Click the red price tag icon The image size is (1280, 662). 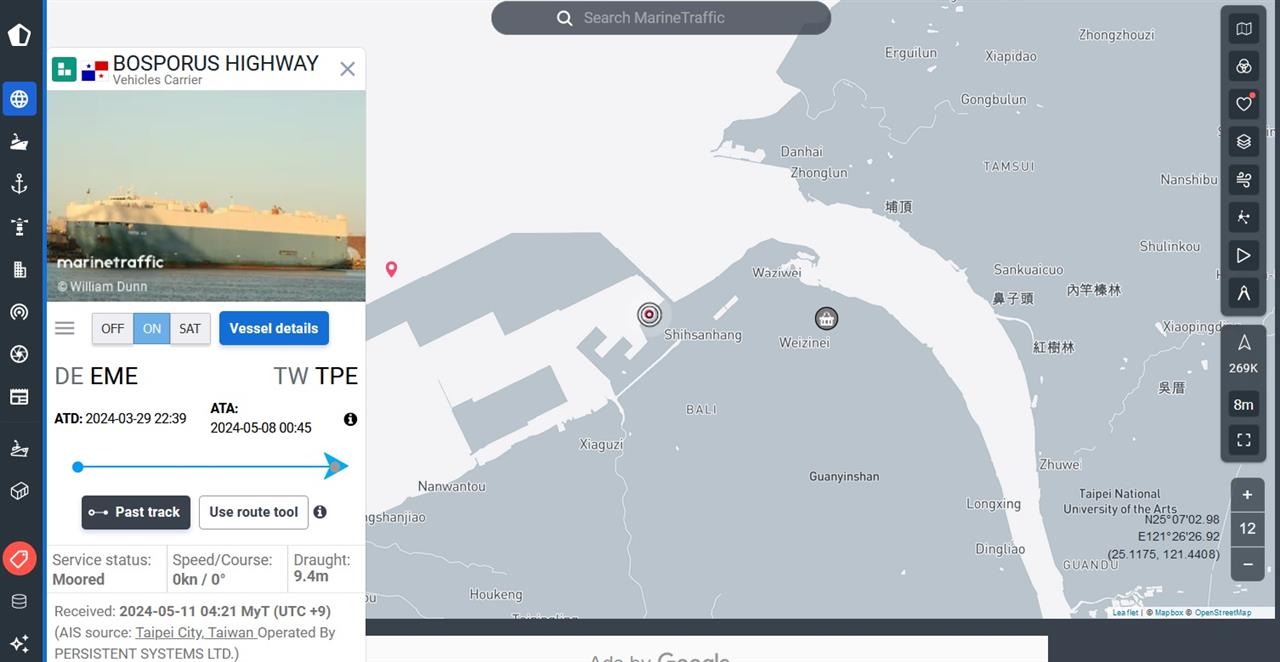tap(19, 558)
